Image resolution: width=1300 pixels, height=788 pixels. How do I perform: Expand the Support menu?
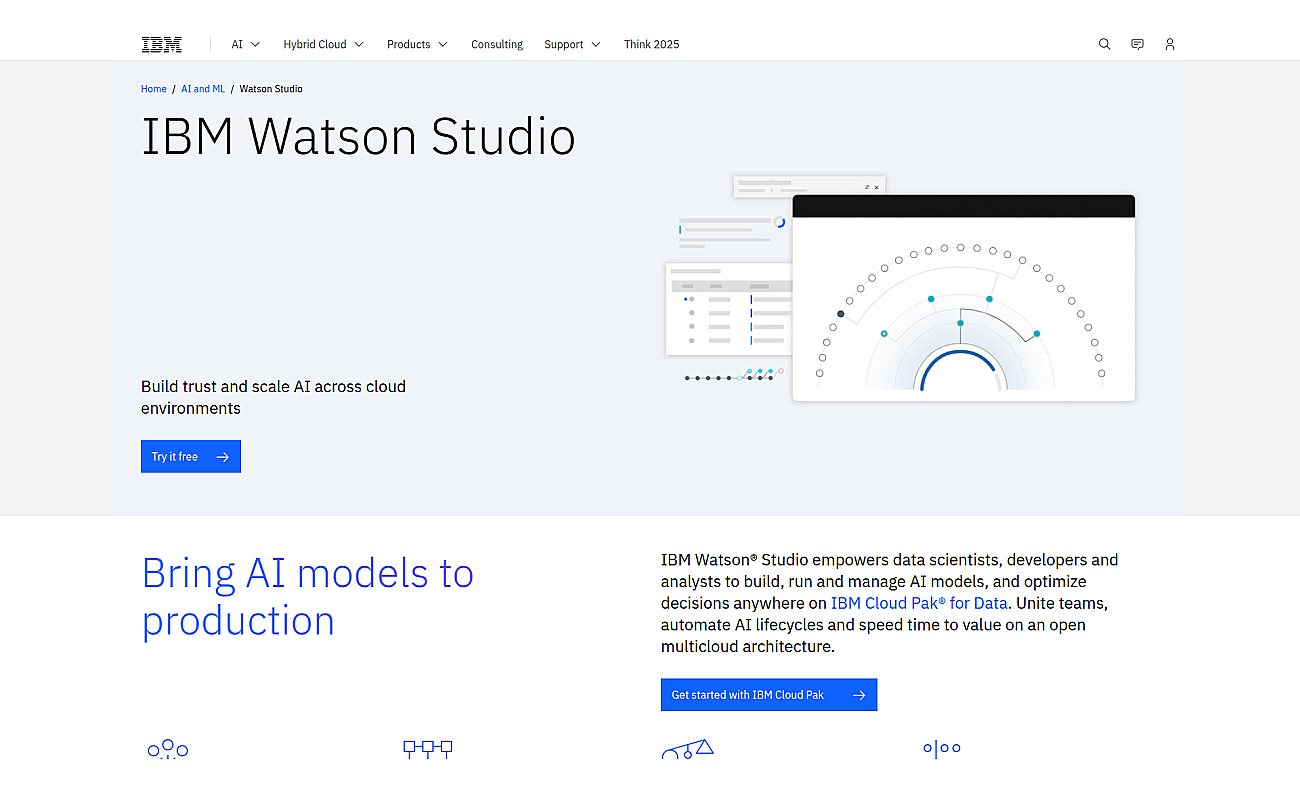[572, 44]
